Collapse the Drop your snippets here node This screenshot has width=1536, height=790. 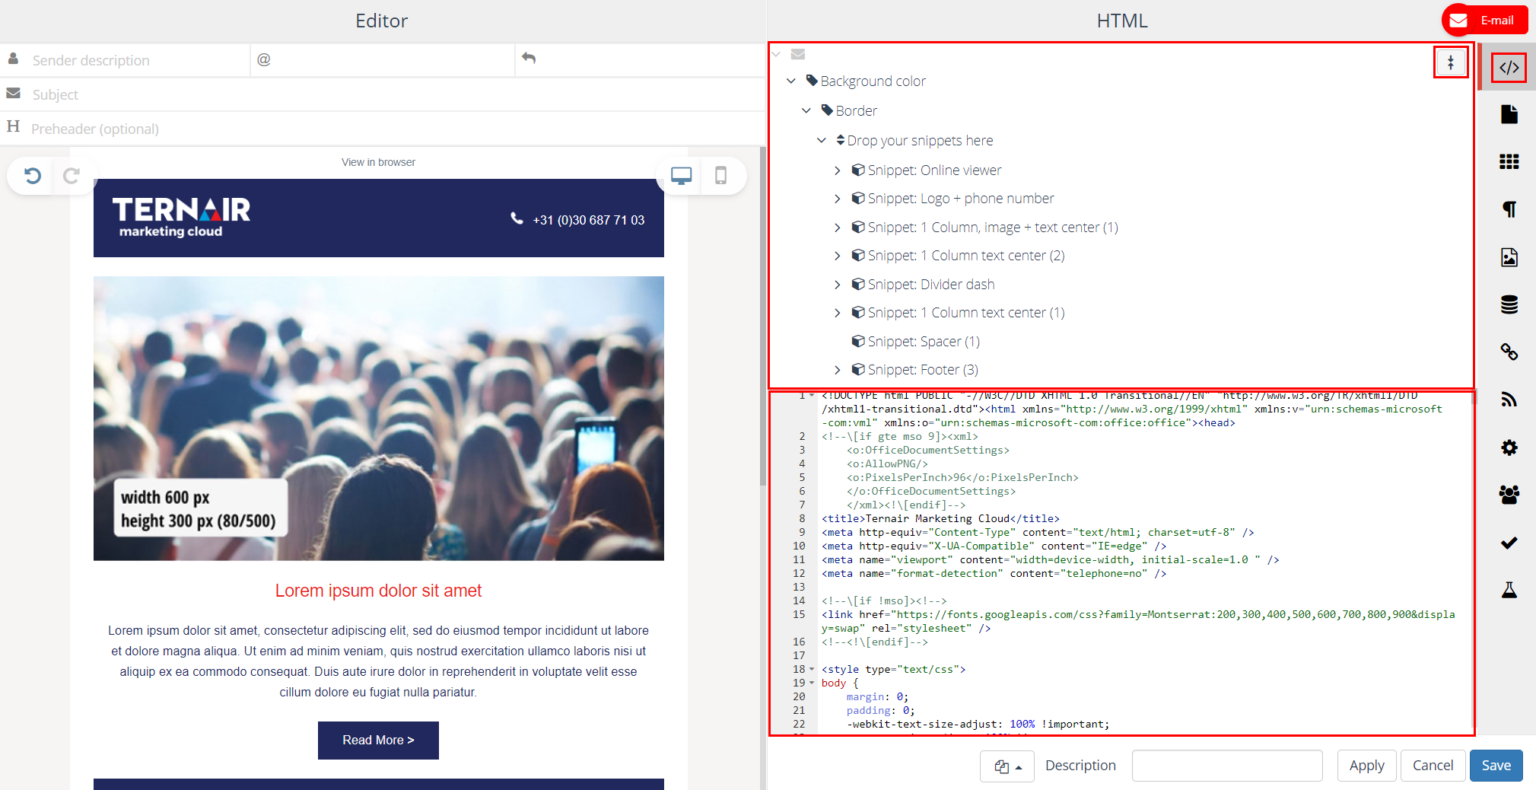point(822,141)
